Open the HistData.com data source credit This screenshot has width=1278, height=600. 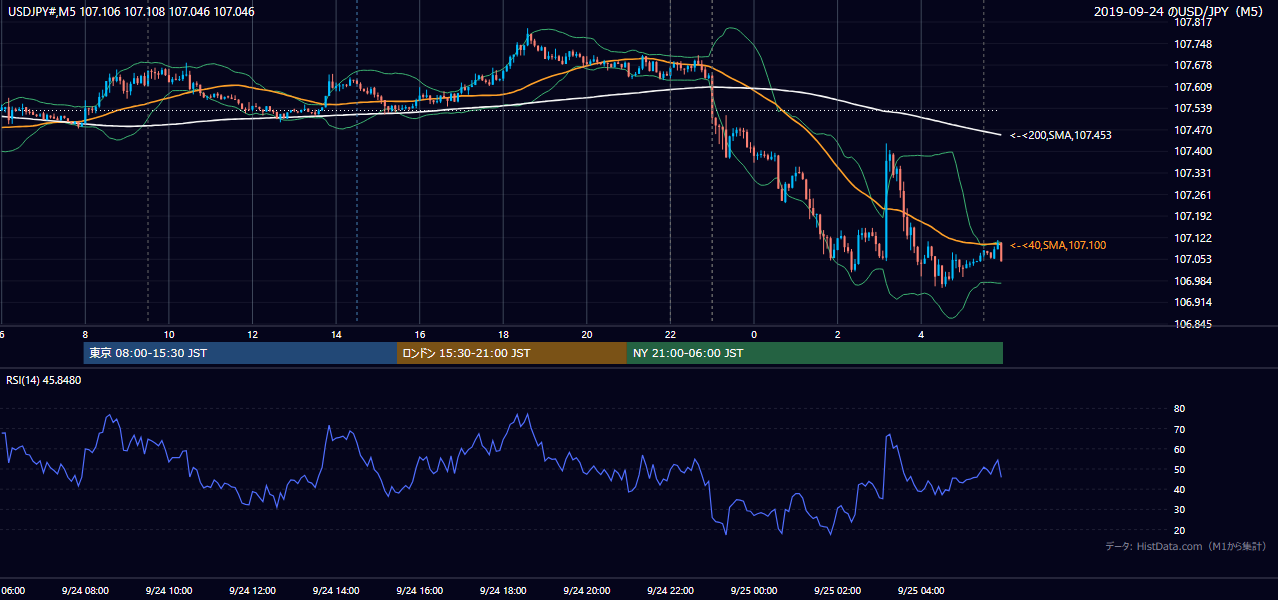pyautogui.click(x=1186, y=546)
